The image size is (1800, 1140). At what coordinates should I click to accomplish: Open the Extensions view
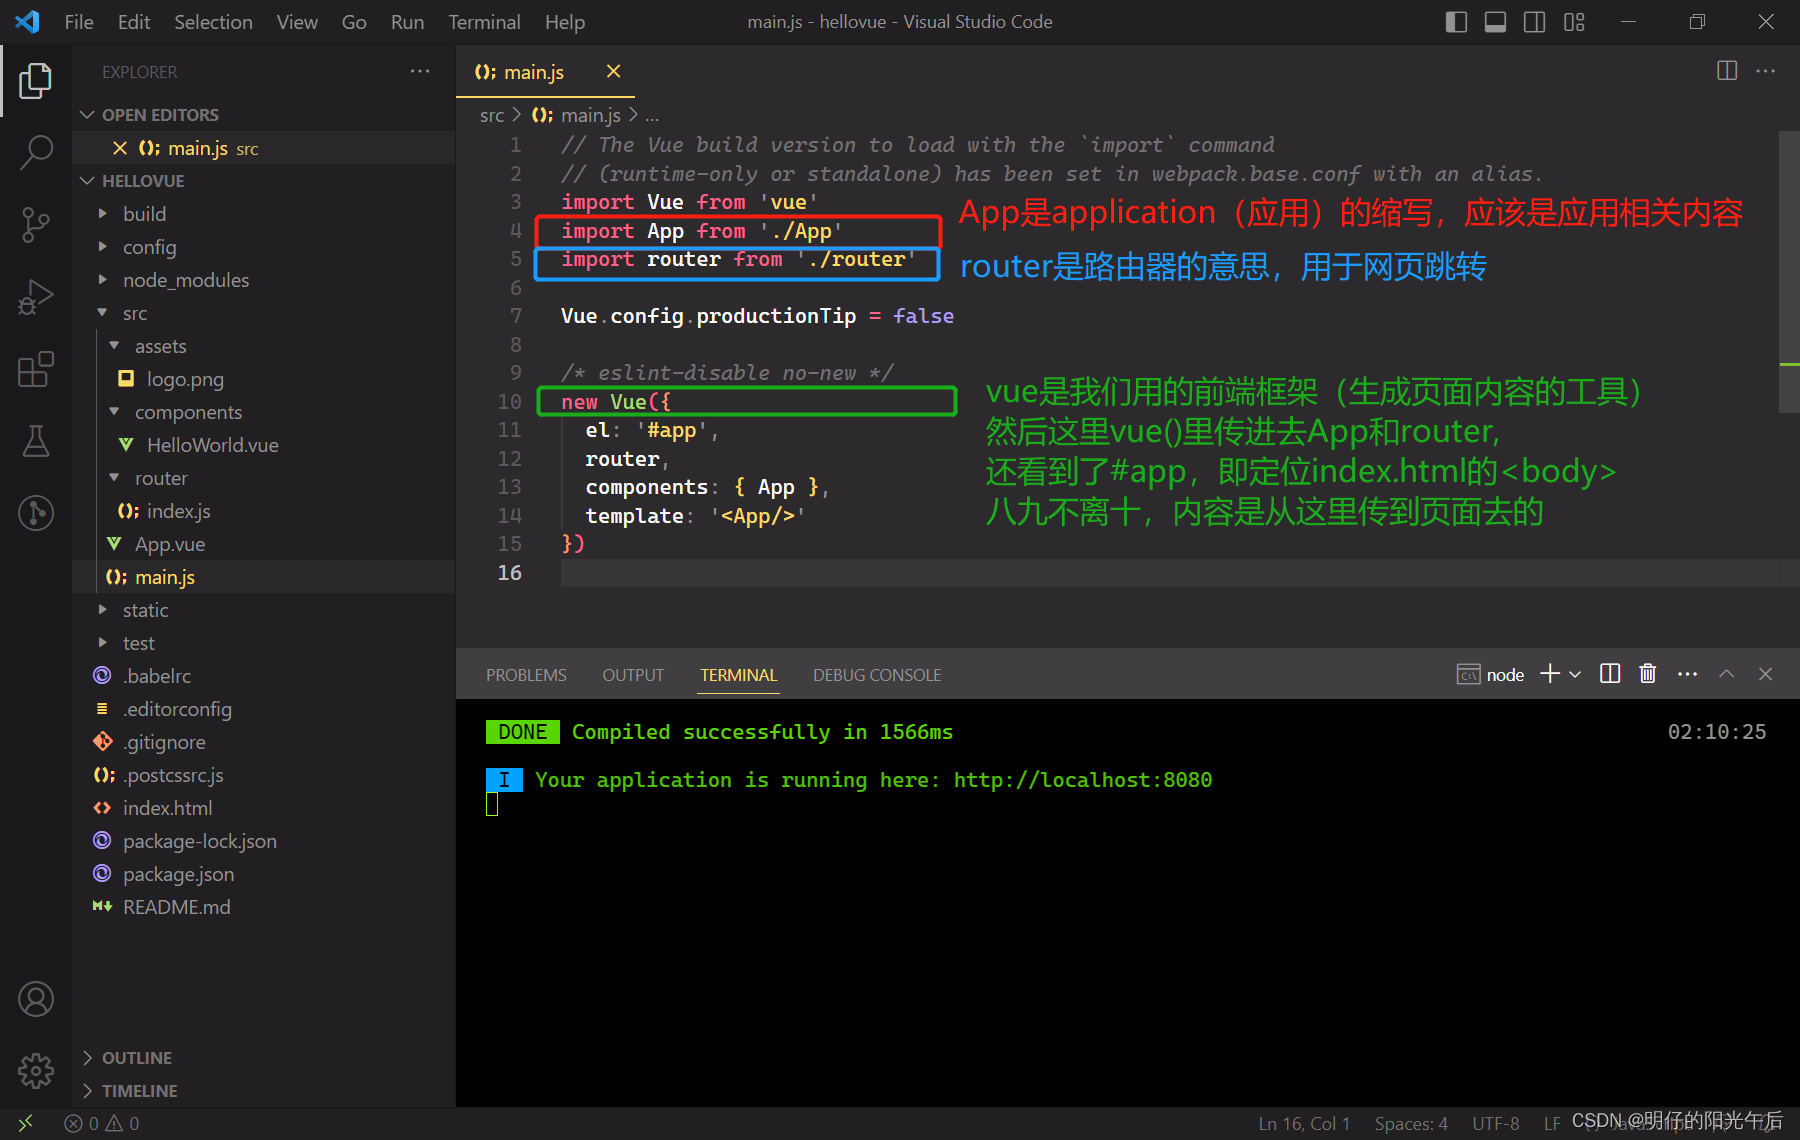click(x=36, y=369)
